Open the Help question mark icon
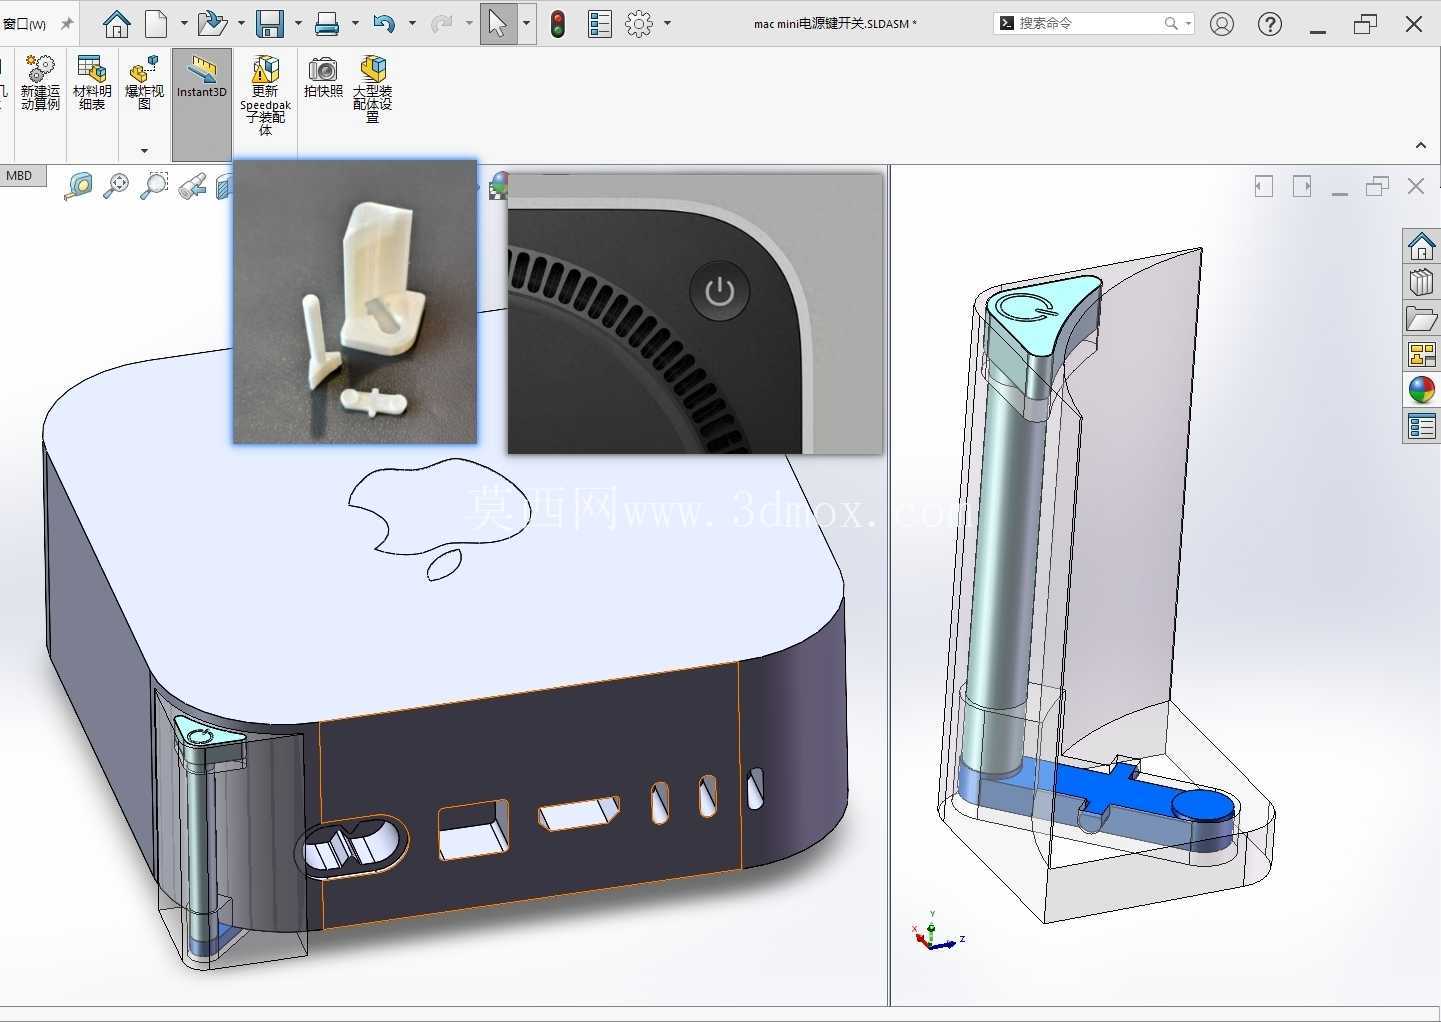 tap(1270, 24)
